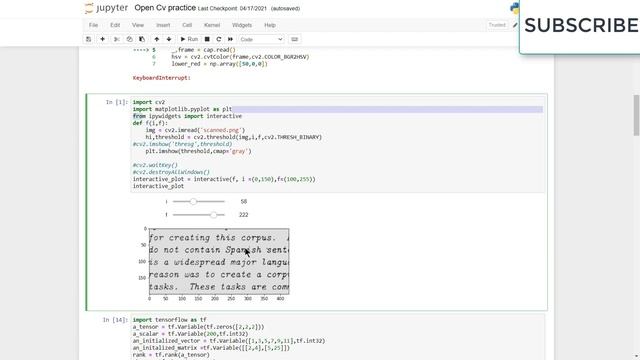Move selected cell down
This screenshot has height=360, width=640.
point(169,39)
